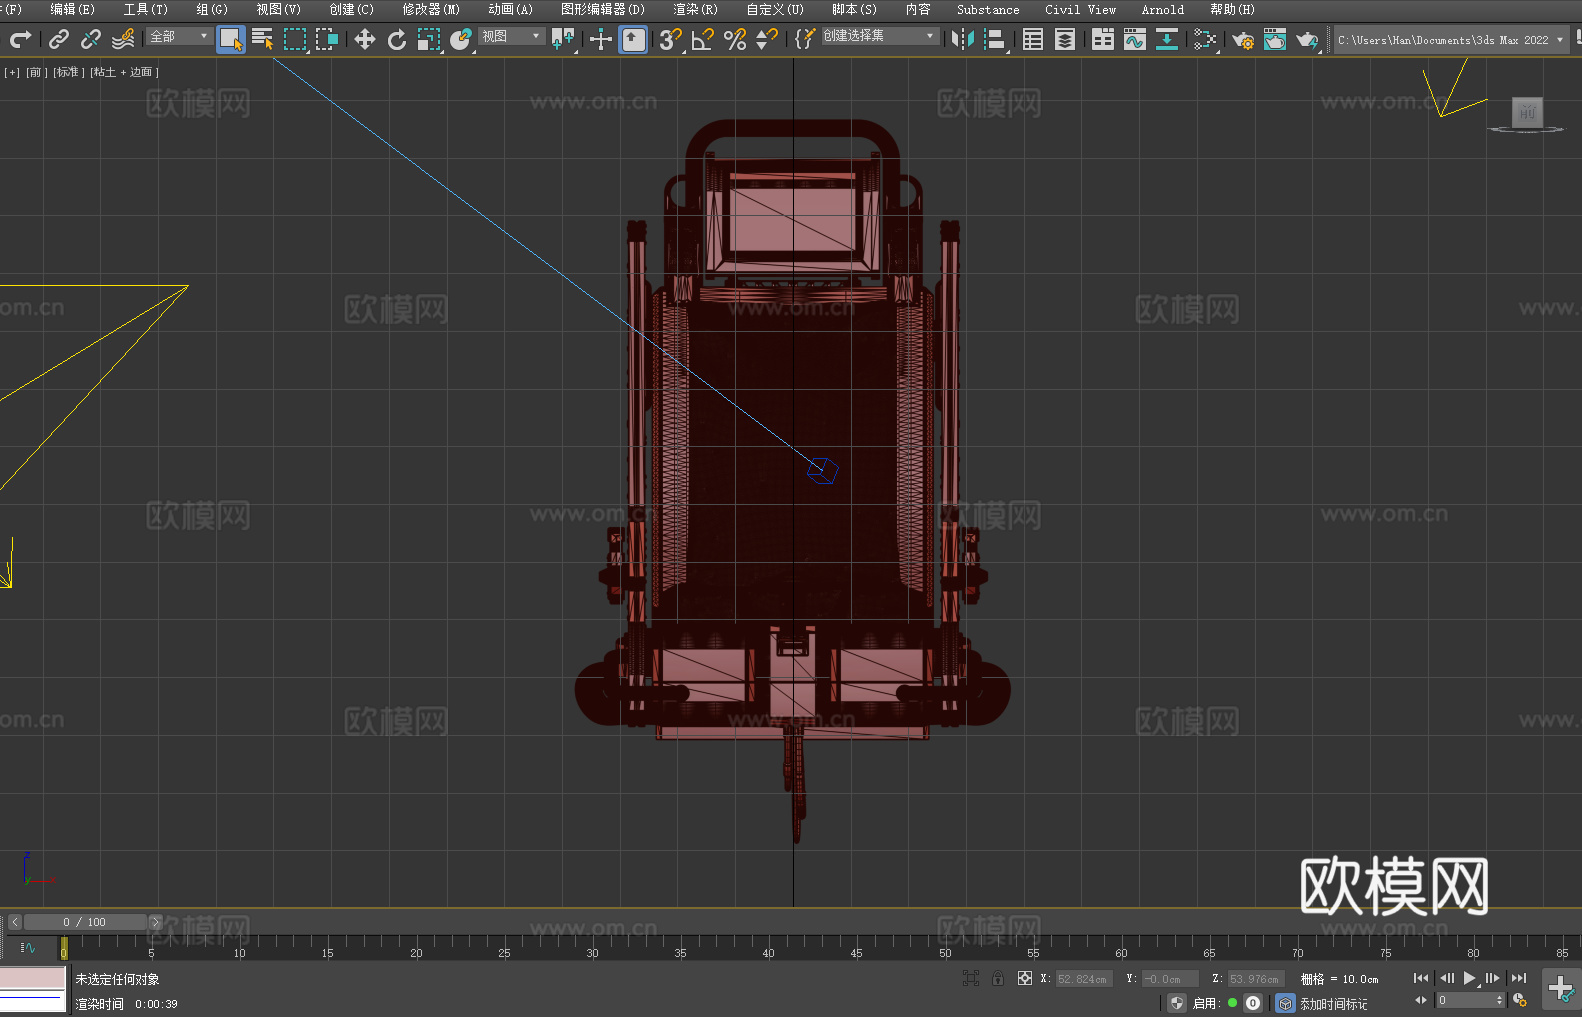
Task: Click the X coordinate input field
Action: [1084, 979]
